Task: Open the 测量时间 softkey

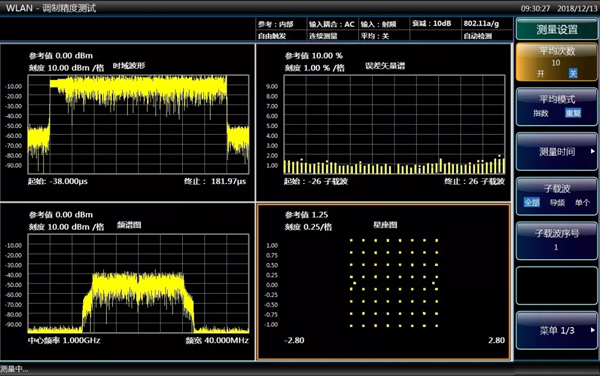Action: tap(557, 151)
